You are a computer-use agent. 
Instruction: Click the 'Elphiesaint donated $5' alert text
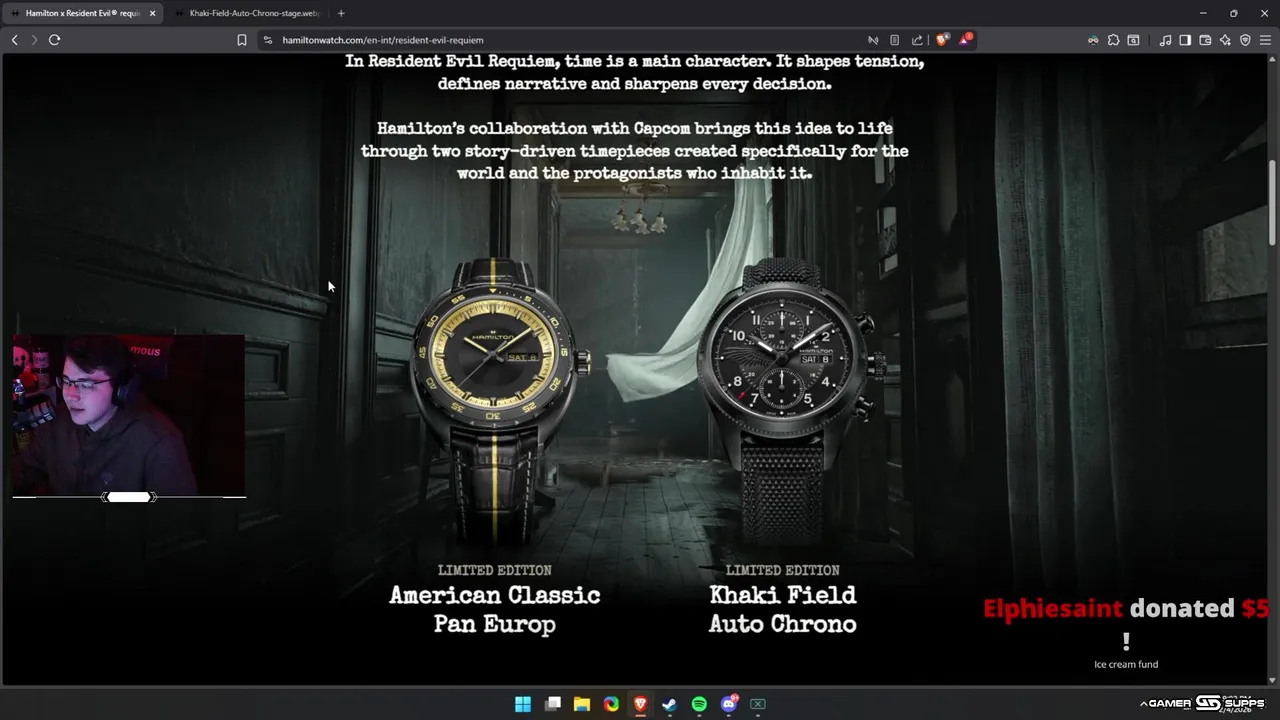click(1126, 608)
